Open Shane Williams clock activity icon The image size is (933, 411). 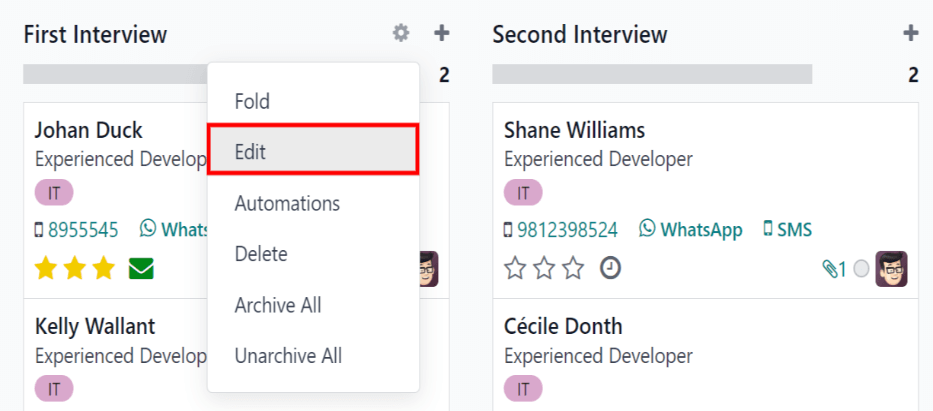coord(610,269)
